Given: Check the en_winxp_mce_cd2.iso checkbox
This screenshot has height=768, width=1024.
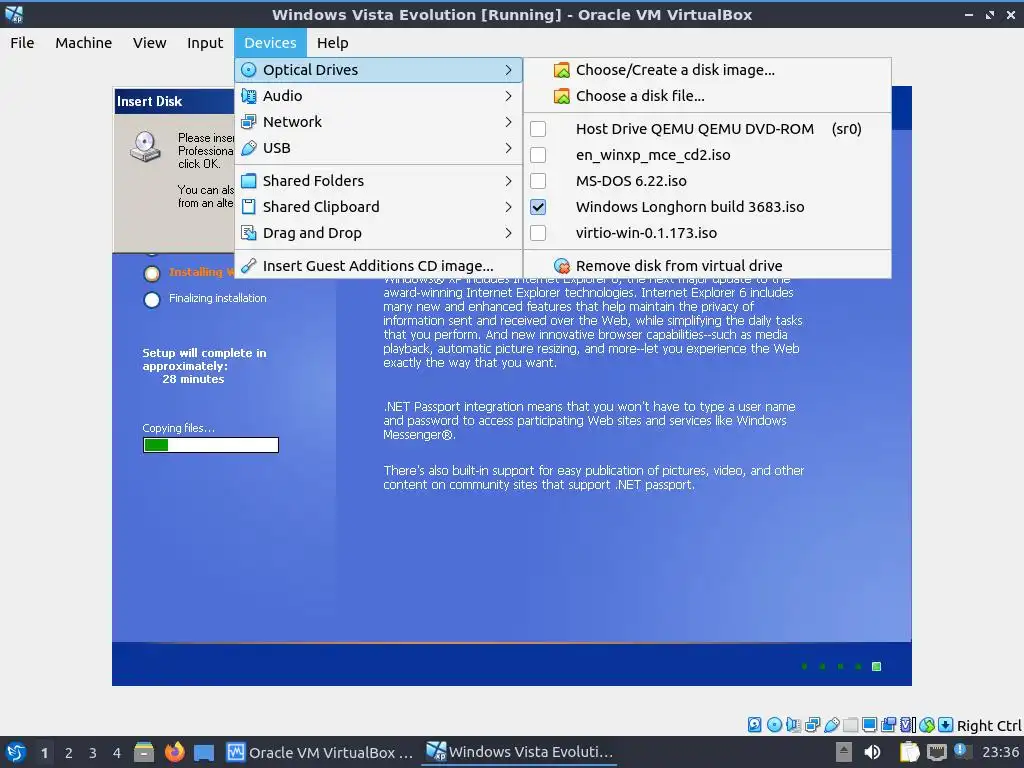Looking at the screenshot, I should (x=538, y=155).
